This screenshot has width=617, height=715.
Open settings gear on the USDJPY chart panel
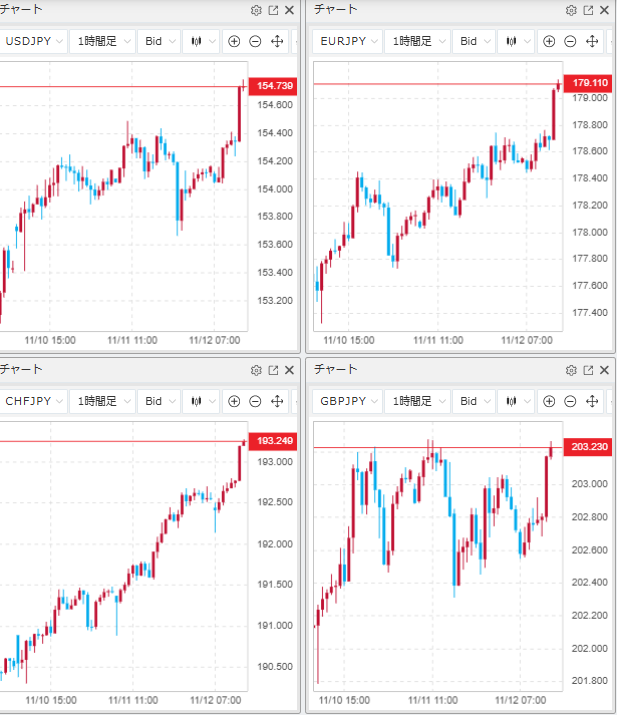[256, 10]
